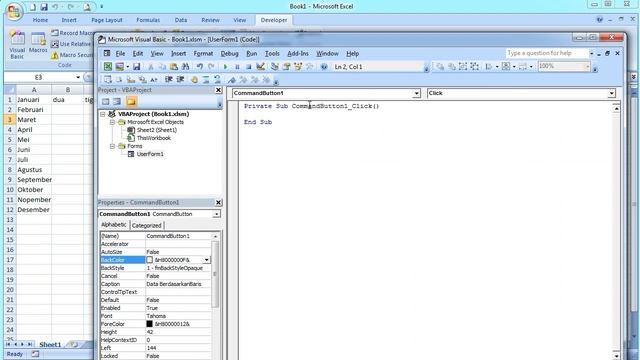Open VBA Help blue question icon

(x=324, y=67)
